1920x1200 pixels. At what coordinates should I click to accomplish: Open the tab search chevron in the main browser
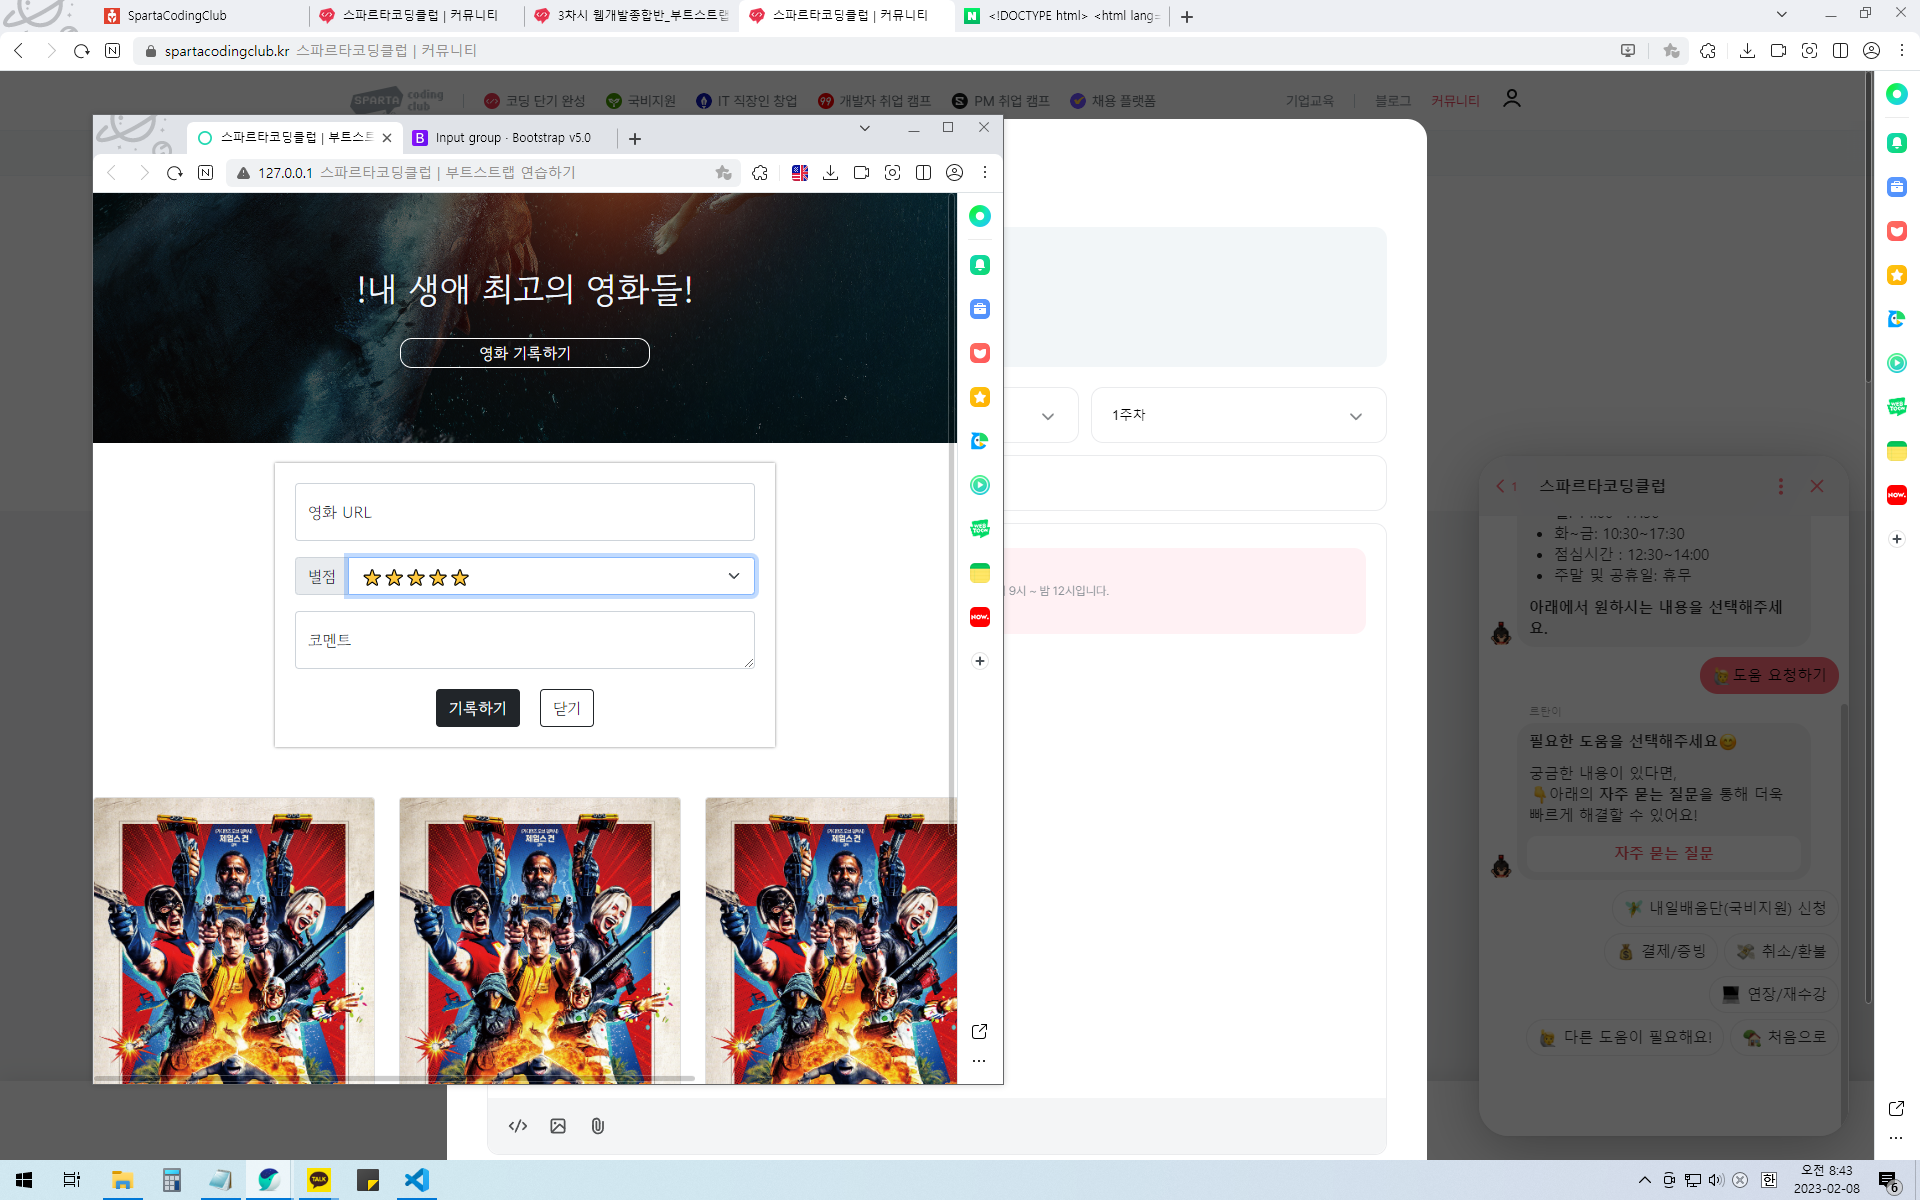tap(1781, 14)
